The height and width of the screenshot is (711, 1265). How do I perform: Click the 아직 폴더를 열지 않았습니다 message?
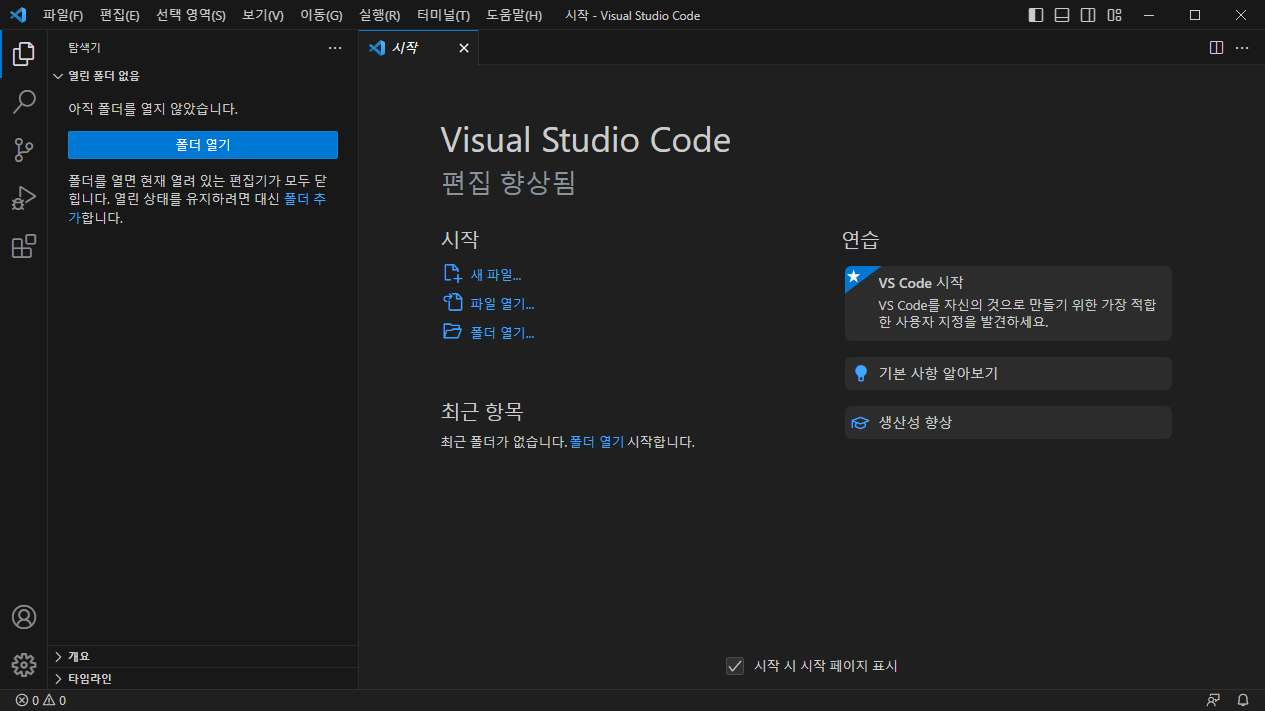pos(153,109)
